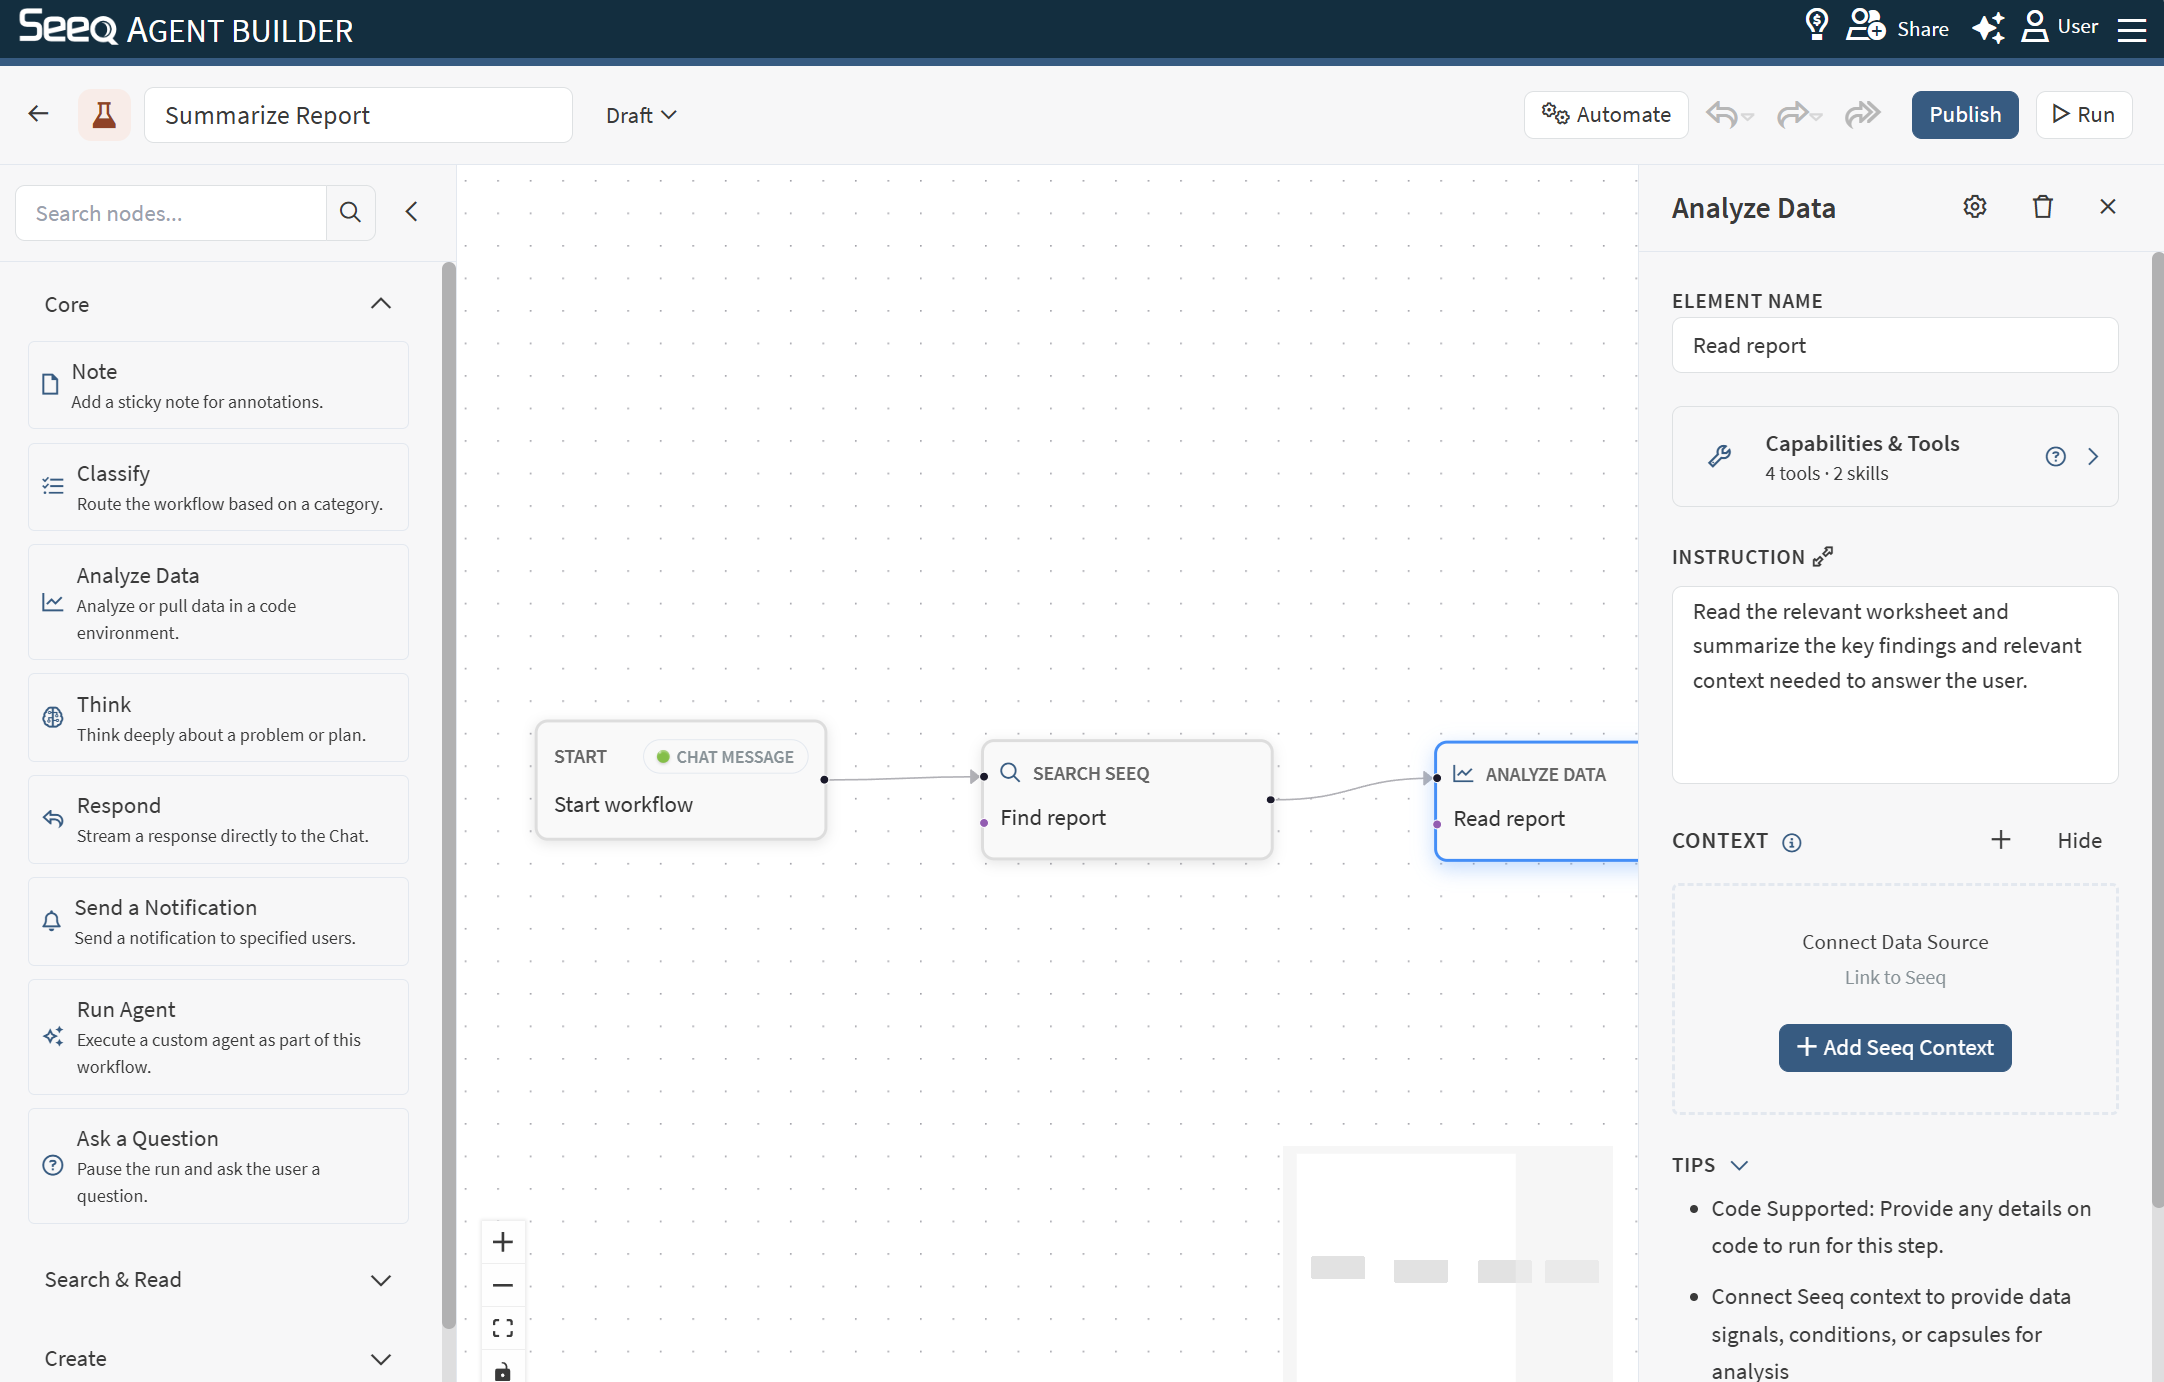Viewport: 2164px width, 1382px height.
Task: Collapse the node sidebar with left chevron
Action: [412, 212]
